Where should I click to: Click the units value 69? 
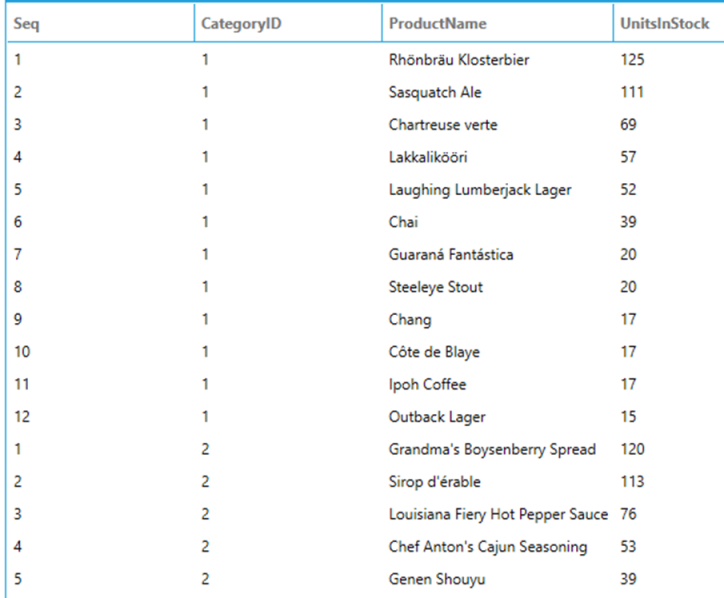click(x=628, y=125)
